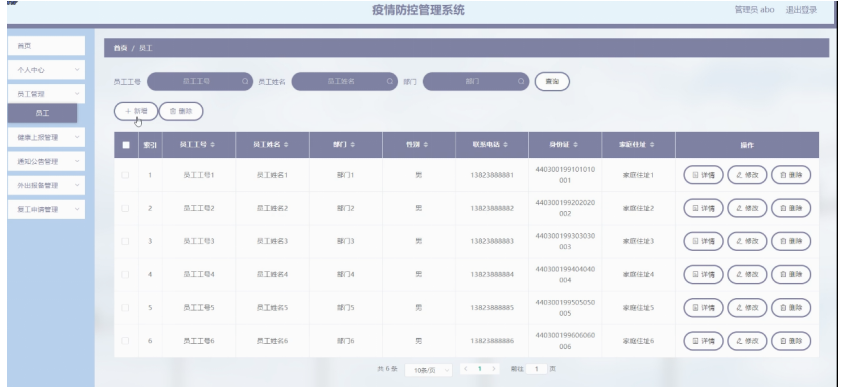This screenshot has height=389, width=849.
Task: Expand the 个人中心 sidebar menu
Action: pos(47,70)
